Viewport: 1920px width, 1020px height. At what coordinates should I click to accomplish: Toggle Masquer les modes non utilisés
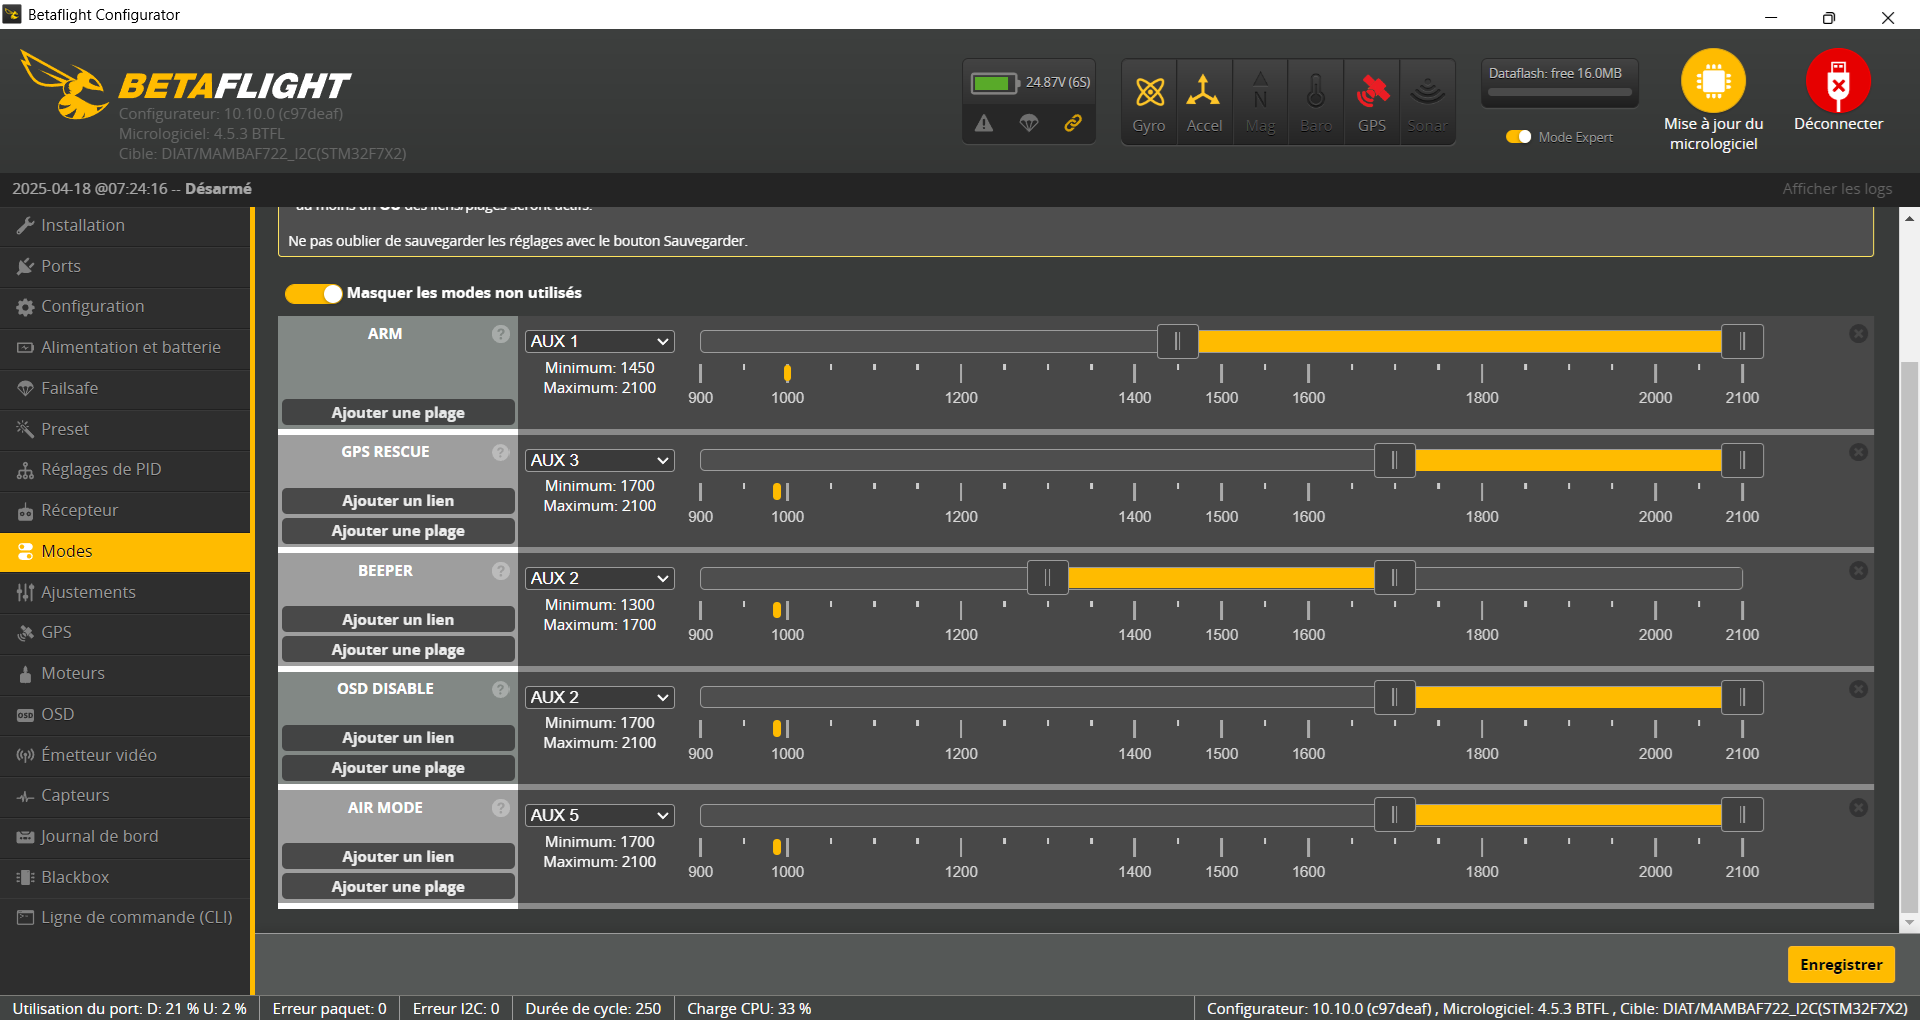[x=313, y=293]
